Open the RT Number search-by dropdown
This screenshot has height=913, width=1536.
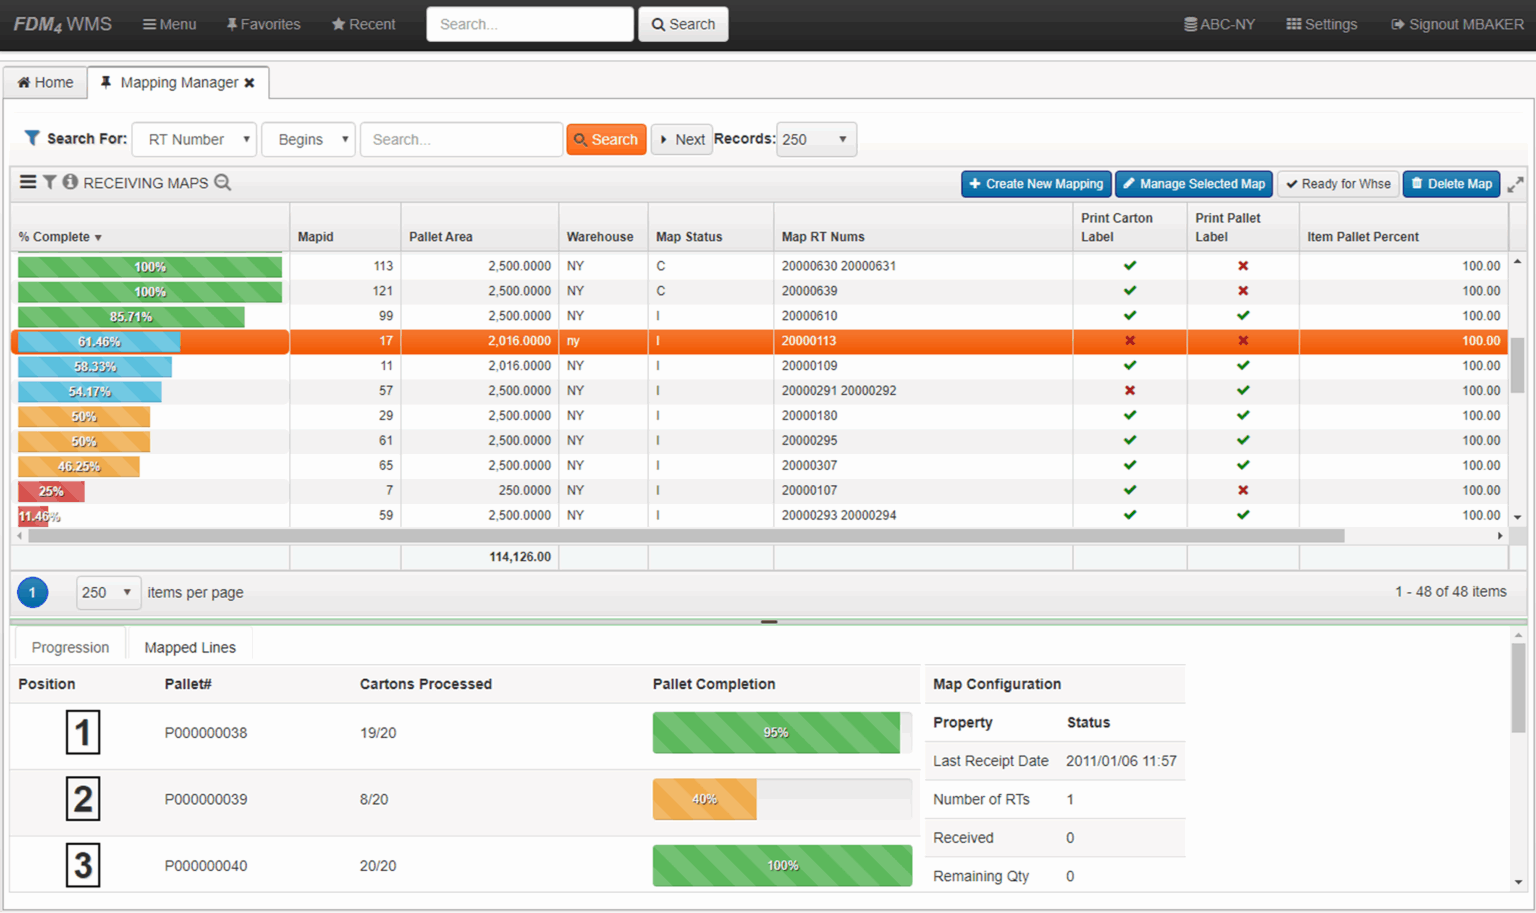(x=194, y=139)
